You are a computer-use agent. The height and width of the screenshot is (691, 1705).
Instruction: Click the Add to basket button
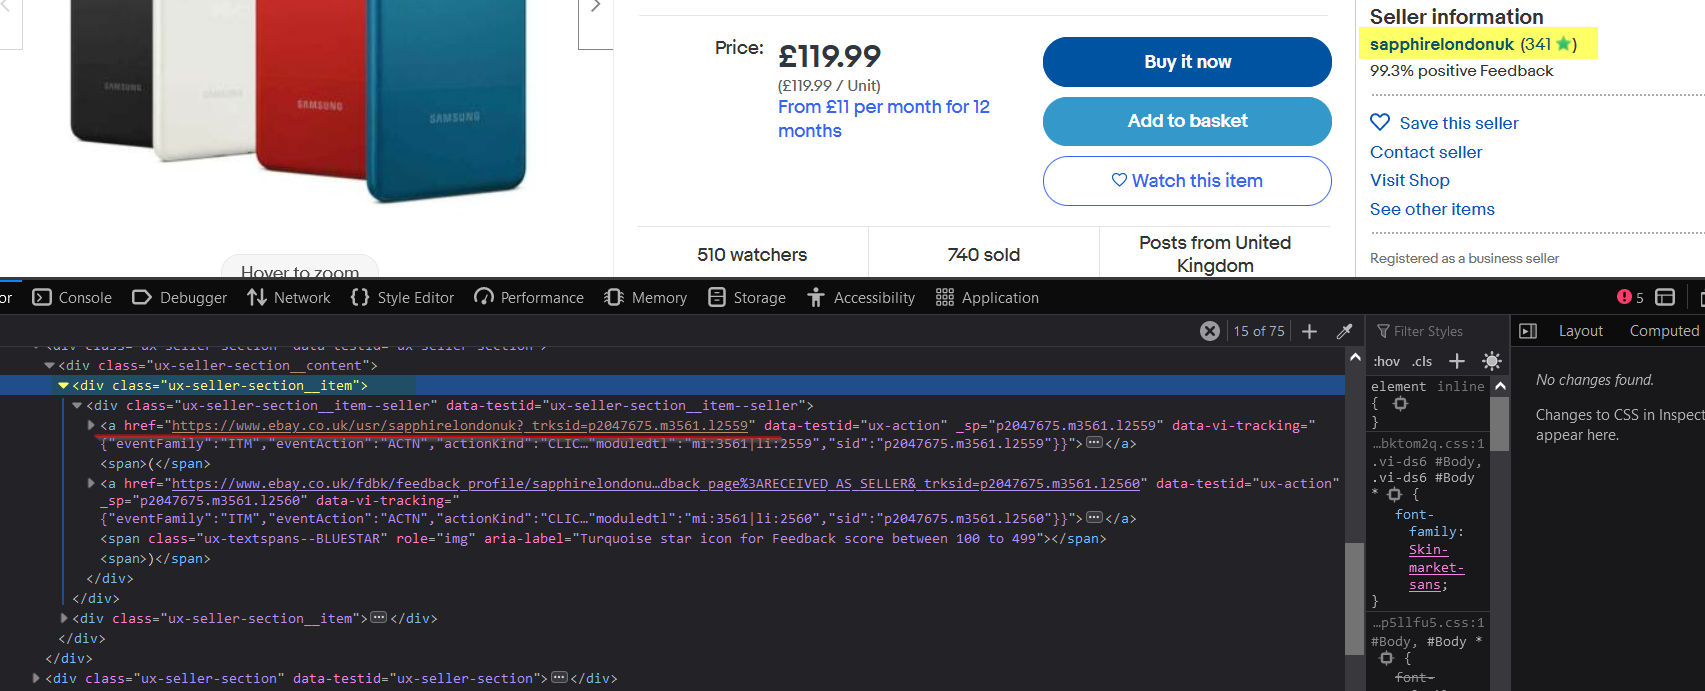tap(1187, 121)
